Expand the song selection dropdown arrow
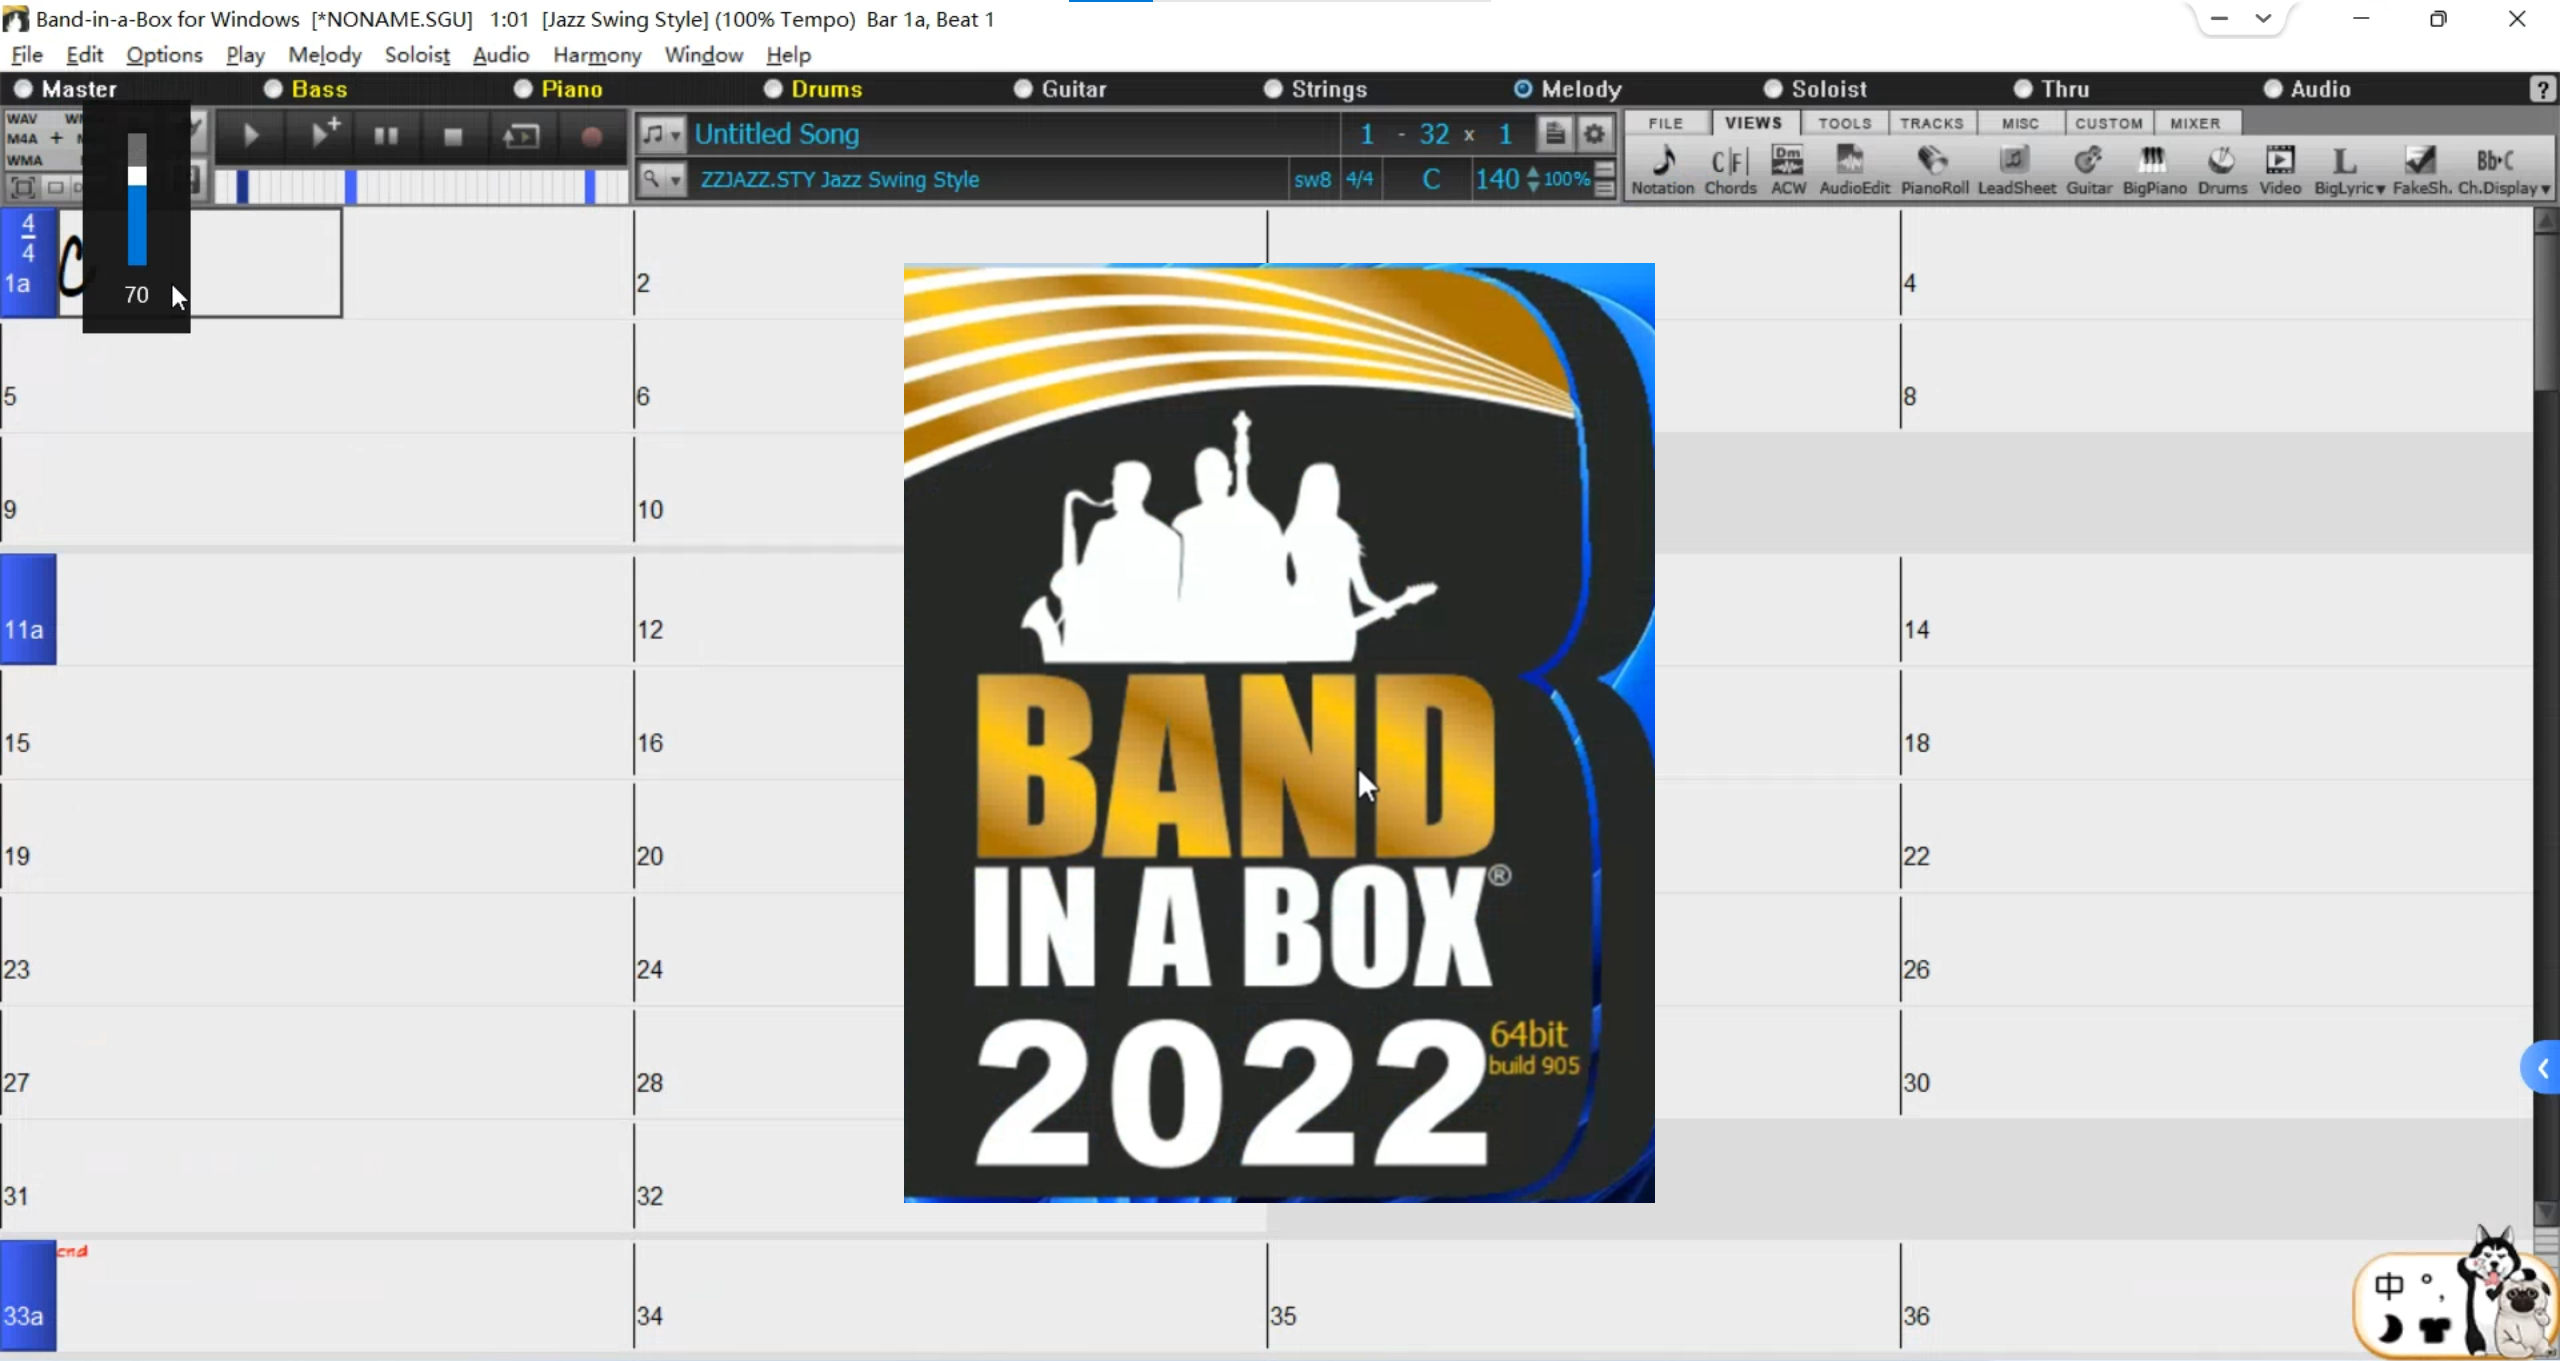This screenshot has width=2560, height=1361. click(x=676, y=135)
